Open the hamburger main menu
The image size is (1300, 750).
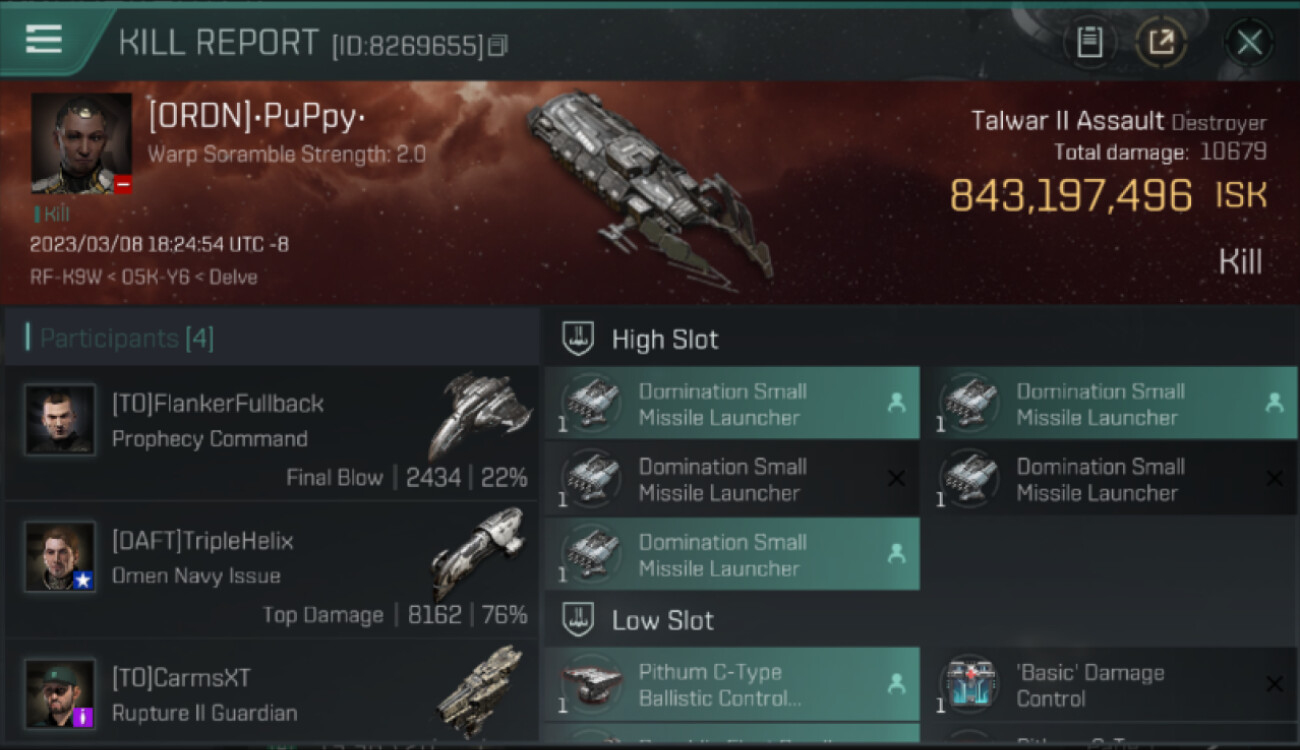pyautogui.click(x=44, y=39)
